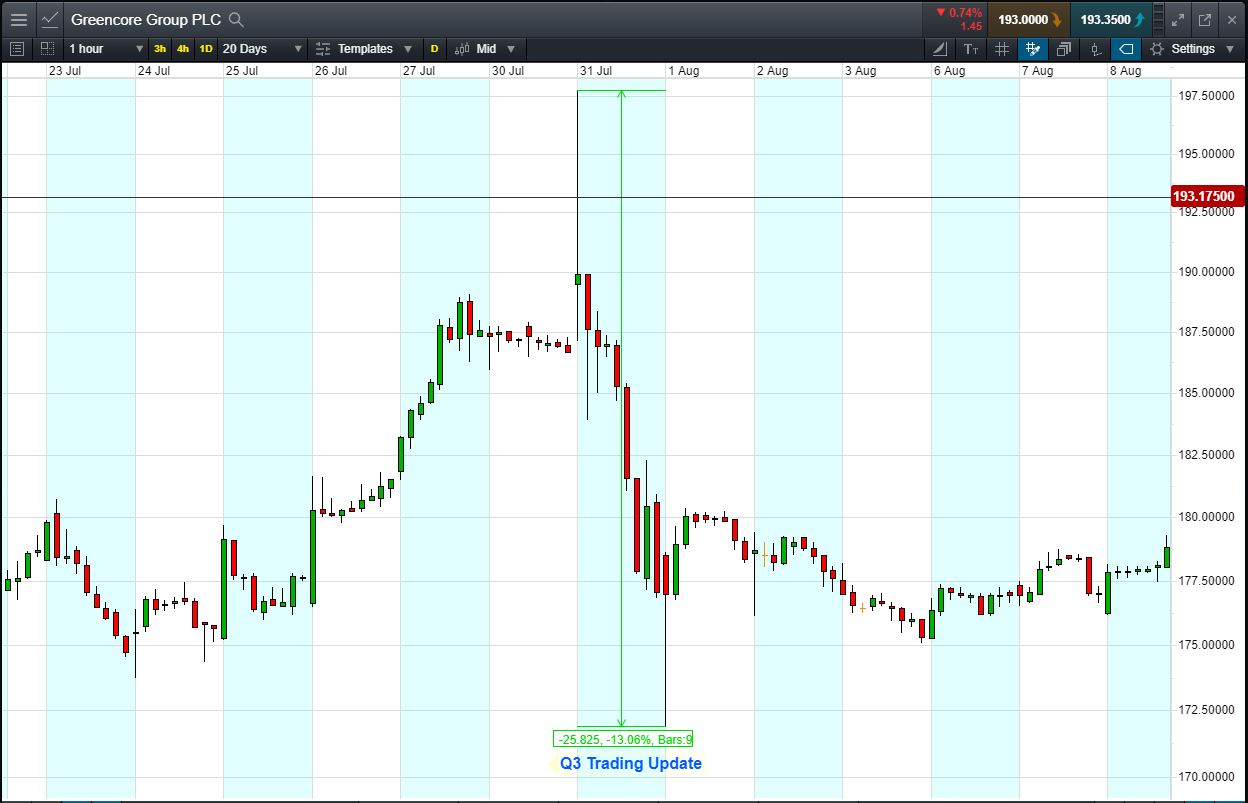Select the text annotation tool
1248x803 pixels.
tap(971, 48)
